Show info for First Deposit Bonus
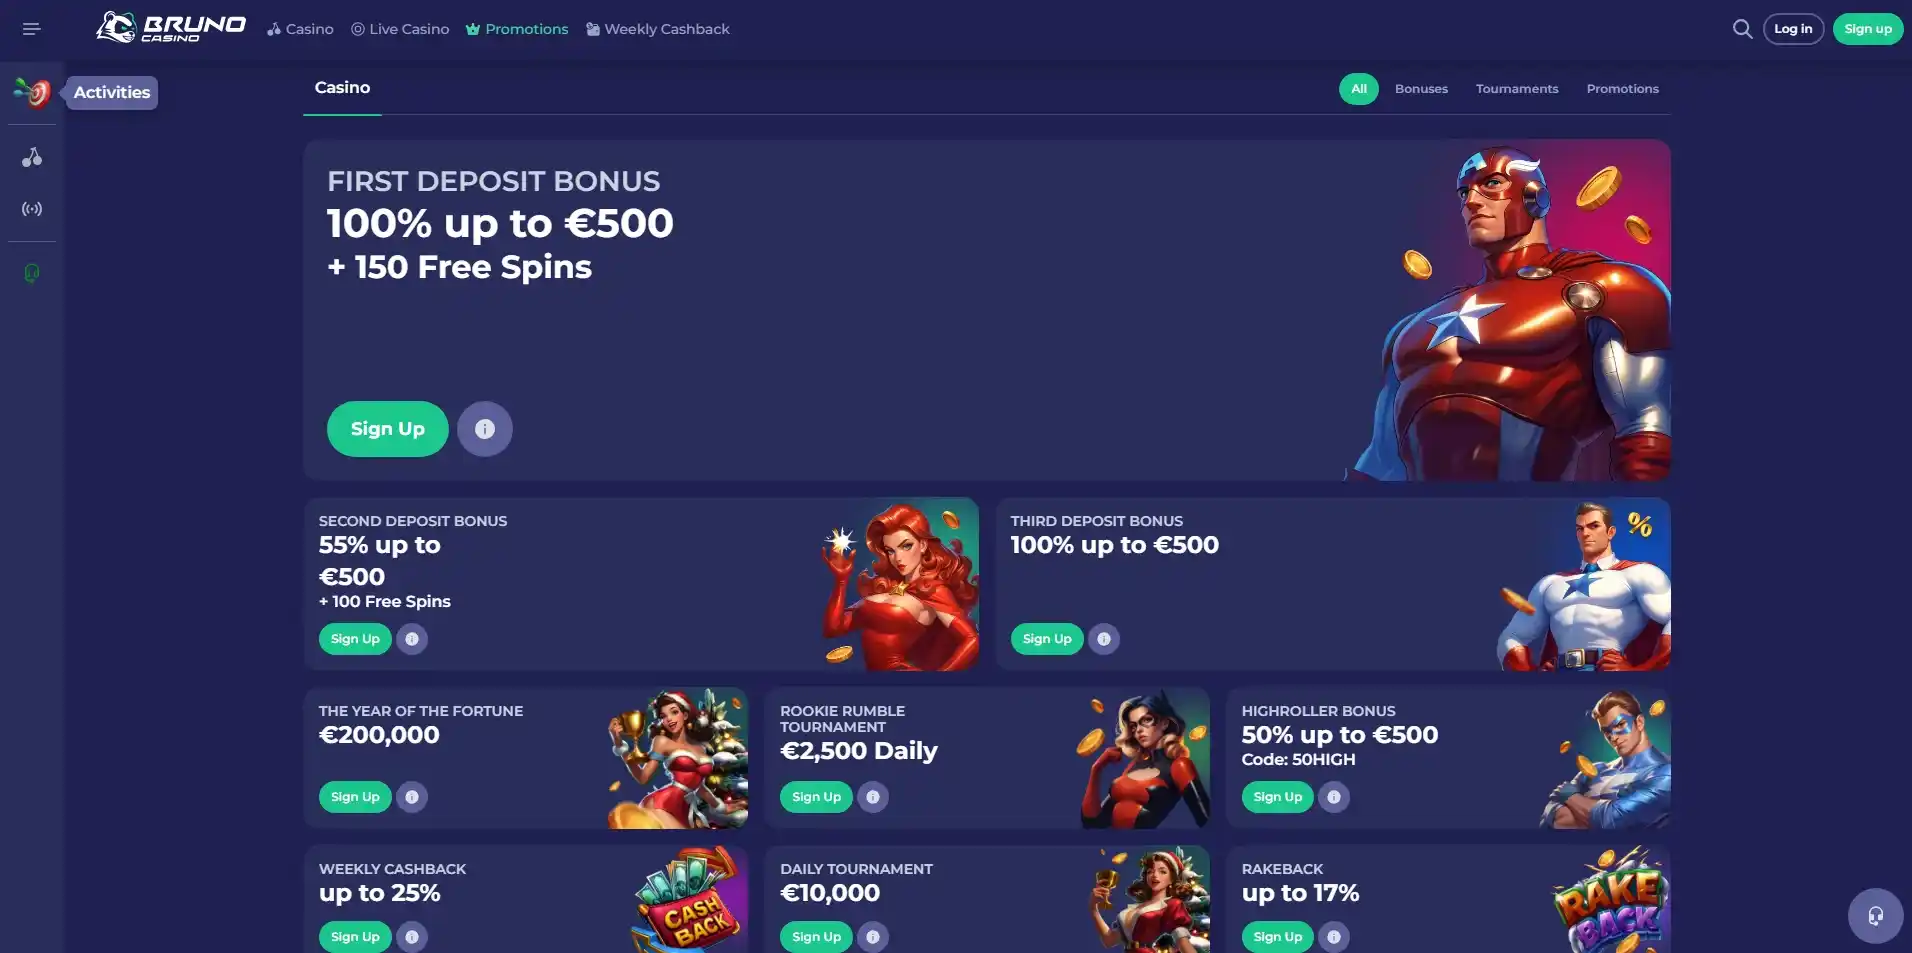Viewport: 1912px width, 953px height. [485, 429]
